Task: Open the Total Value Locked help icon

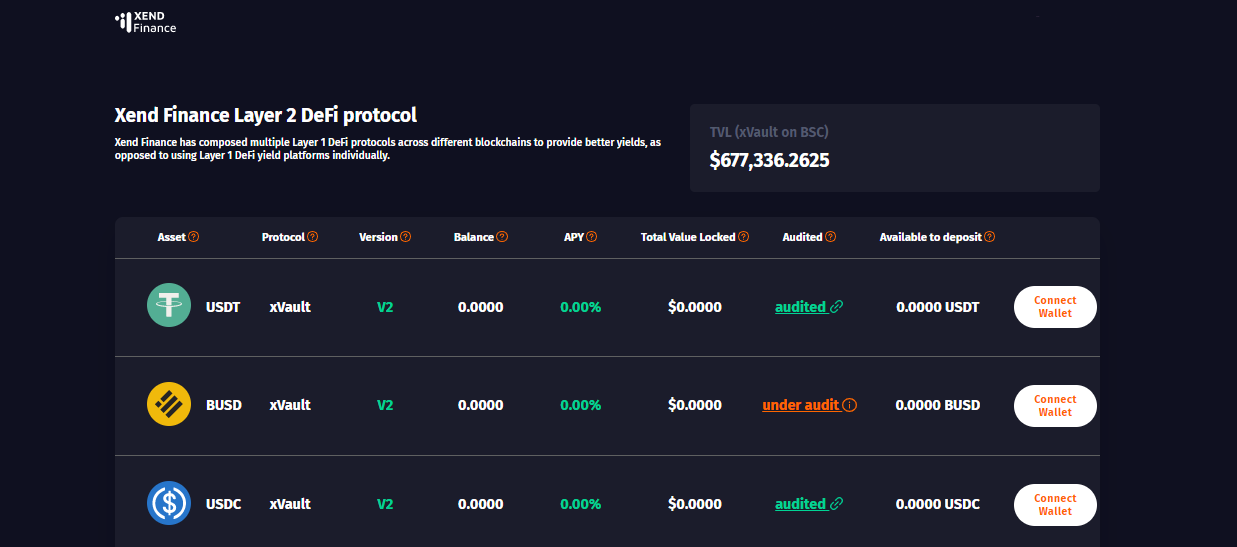Action: [744, 237]
